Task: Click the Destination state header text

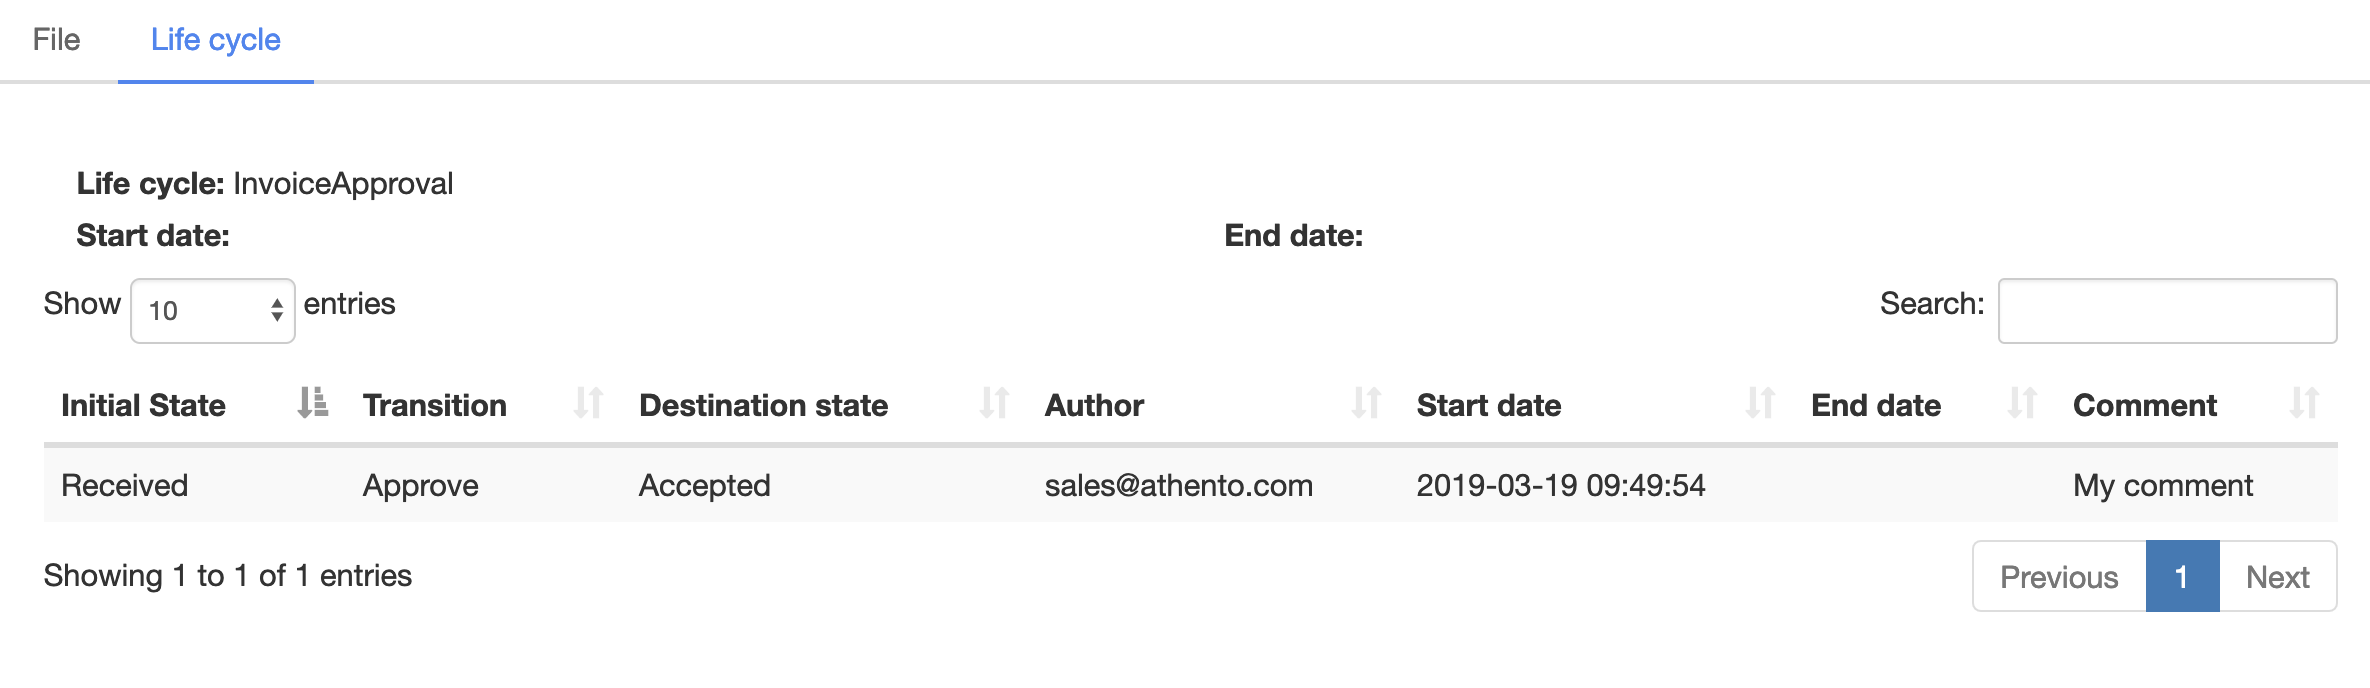Action: click(763, 405)
